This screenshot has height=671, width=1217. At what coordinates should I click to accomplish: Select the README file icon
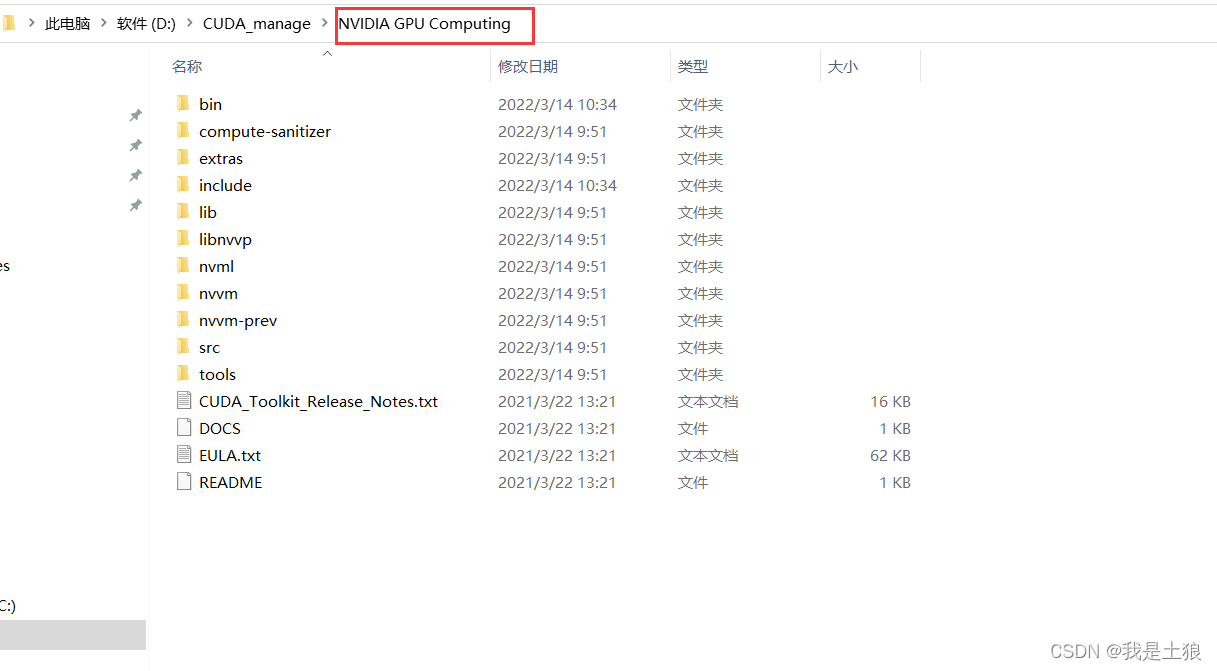click(183, 482)
